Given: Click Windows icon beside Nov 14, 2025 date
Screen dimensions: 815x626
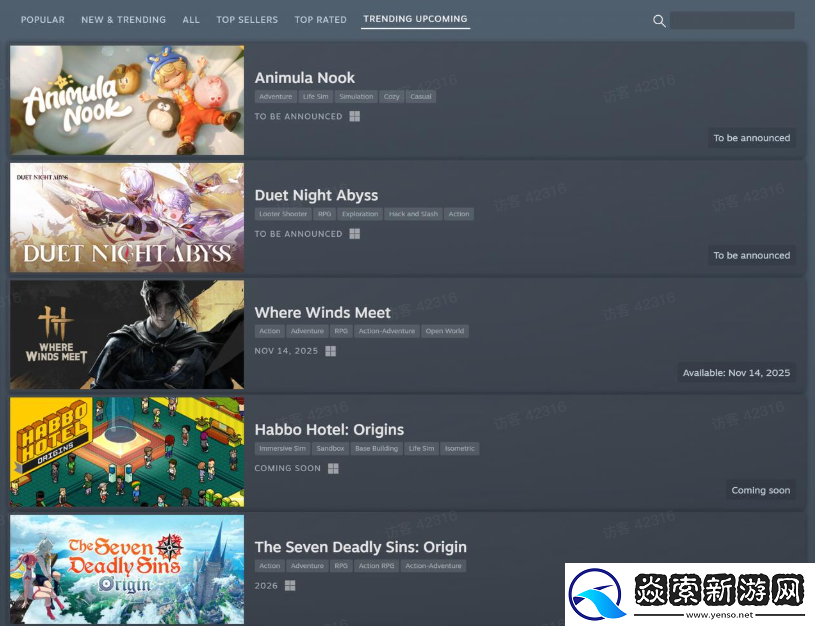Looking at the screenshot, I should click(x=330, y=351).
